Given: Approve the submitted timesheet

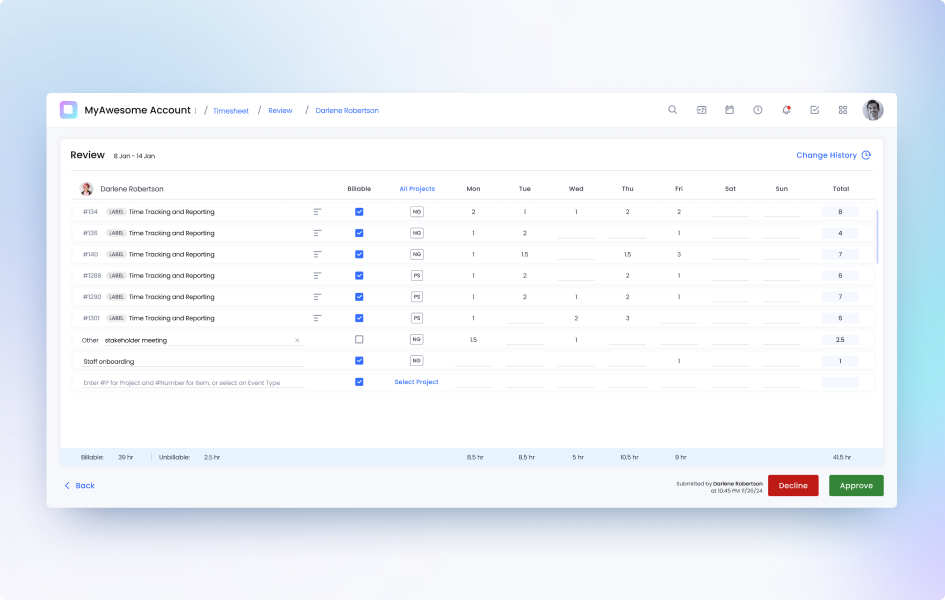Looking at the screenshot, I should [856, 486].
